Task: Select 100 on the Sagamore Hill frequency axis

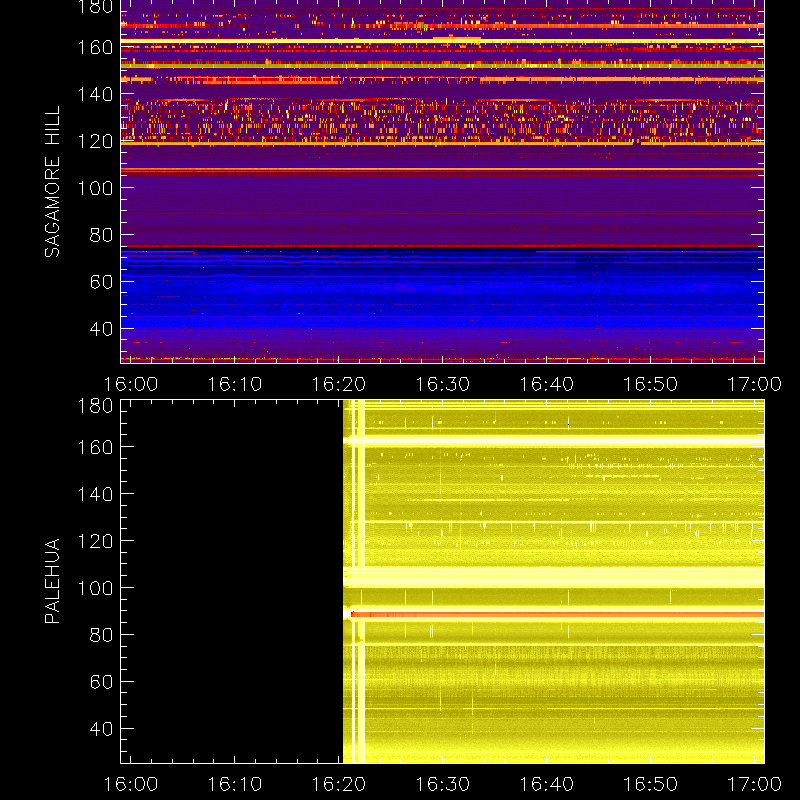Action: click(95, 188)
